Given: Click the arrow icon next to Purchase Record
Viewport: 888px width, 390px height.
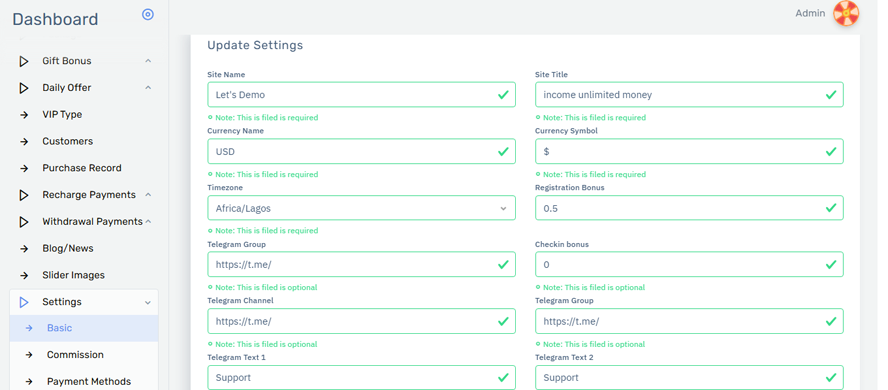Looking at the screenshot, I should click(x=24, y=168).
